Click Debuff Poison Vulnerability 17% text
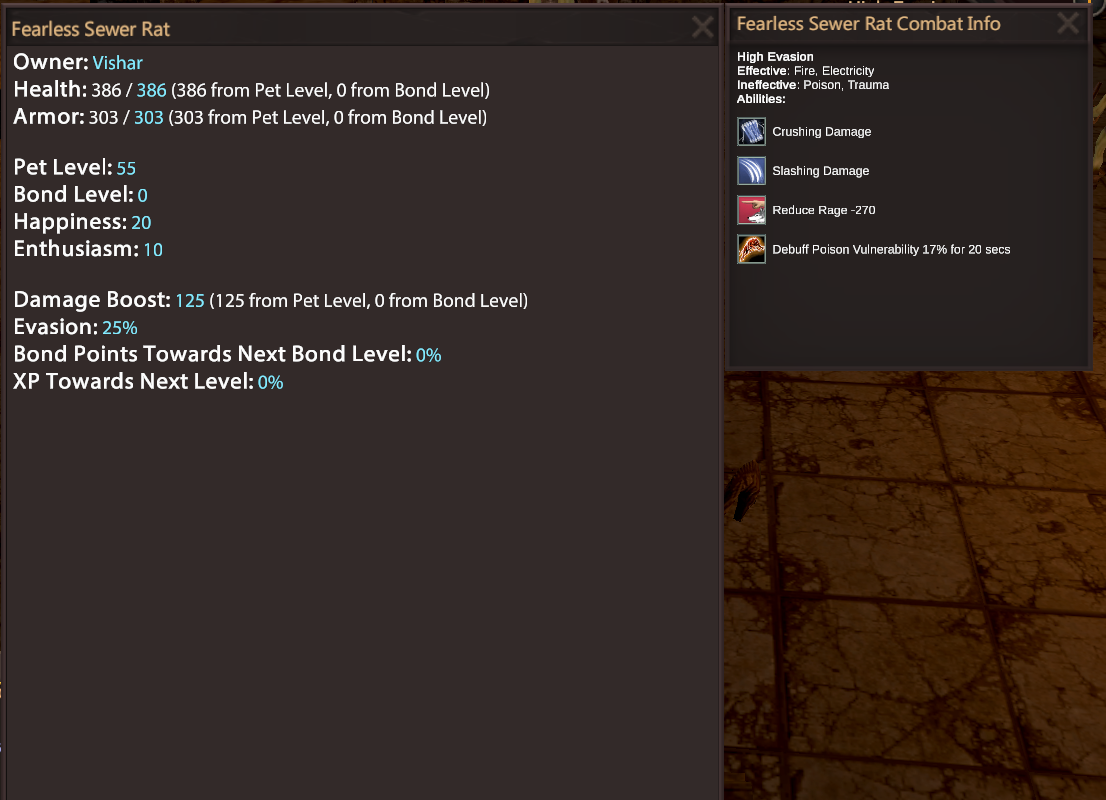Viewport: 1106px width, 800px height. point(891,250)
